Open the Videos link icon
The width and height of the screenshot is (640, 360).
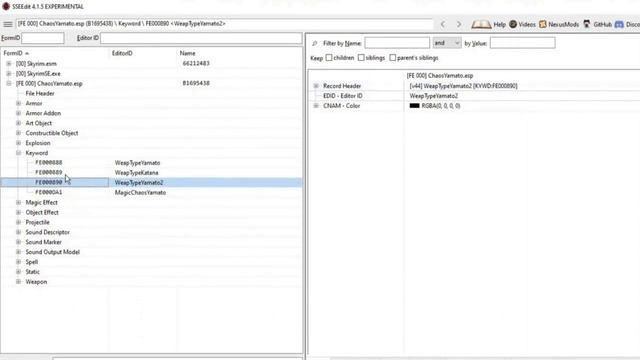513,24
